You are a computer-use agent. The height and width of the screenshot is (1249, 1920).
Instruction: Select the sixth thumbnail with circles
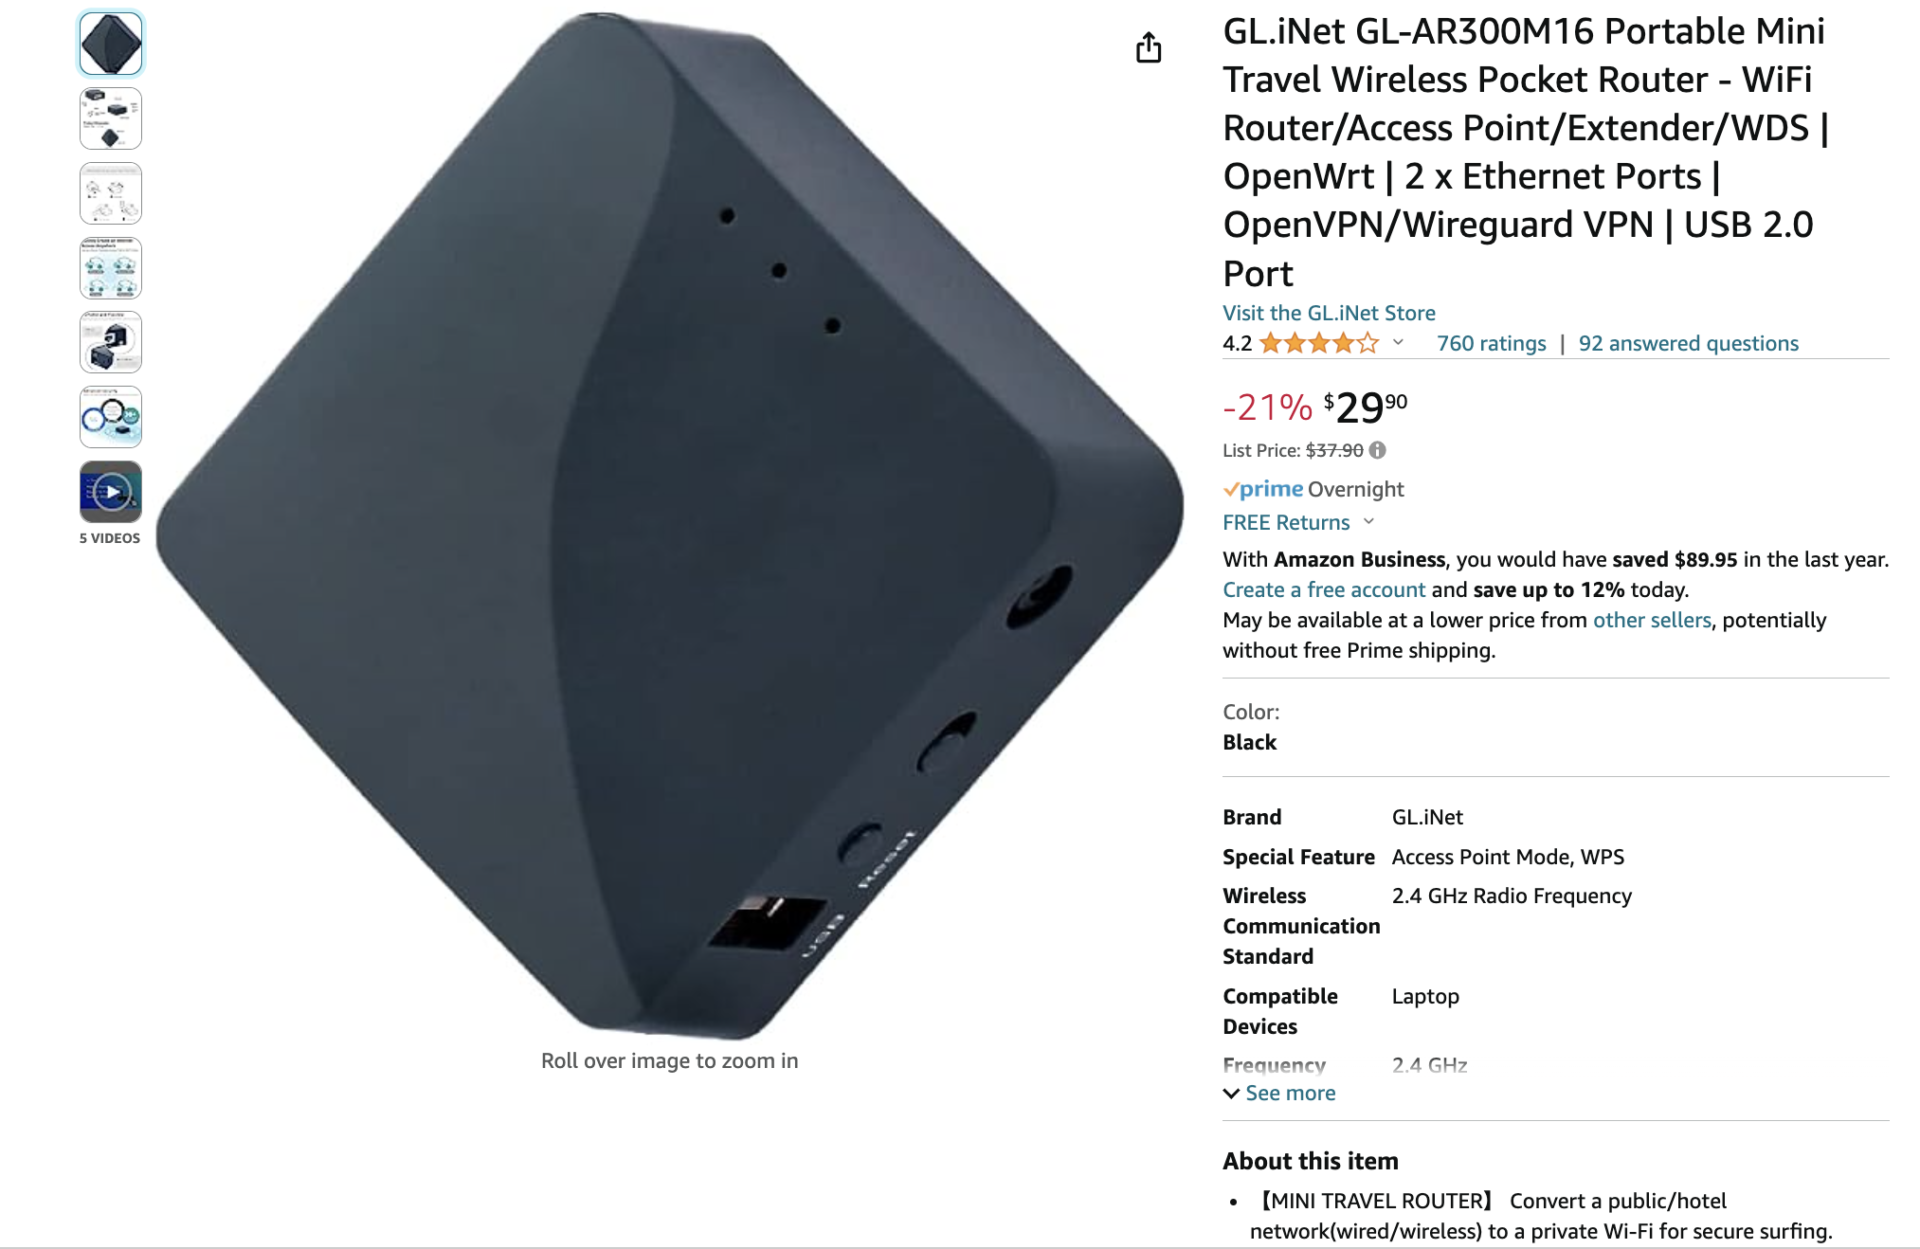[111, 417]
